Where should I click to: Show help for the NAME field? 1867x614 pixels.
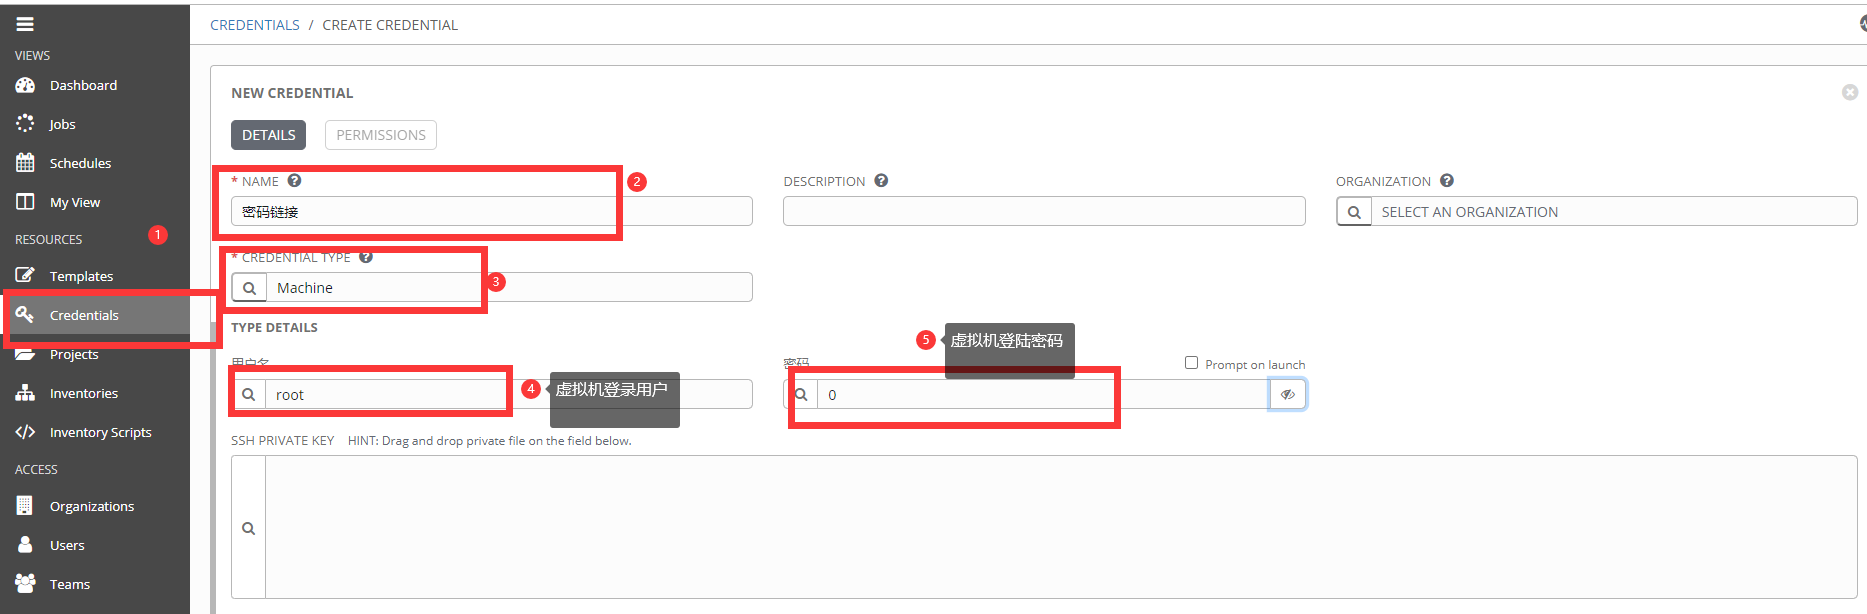pyautogui.click(x=294, y=181)
